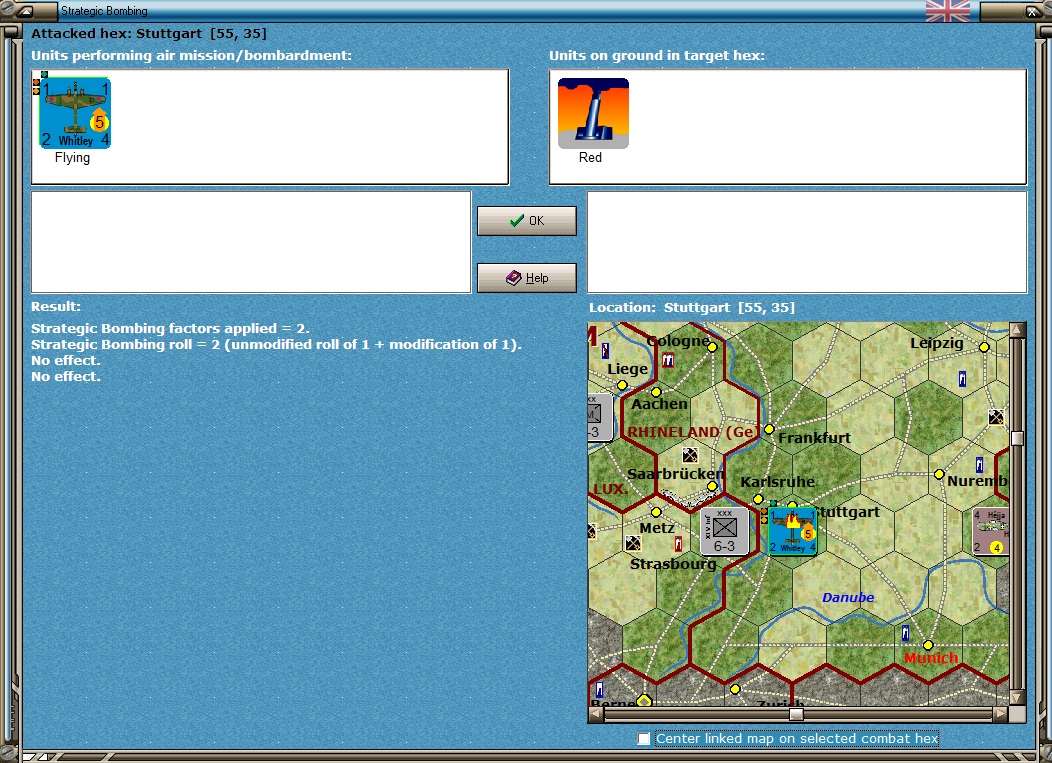The height and width of the screenshot is (763, 1052).
Task: Click the Munich city dot on the map
Action: click(x=928, y=645)
